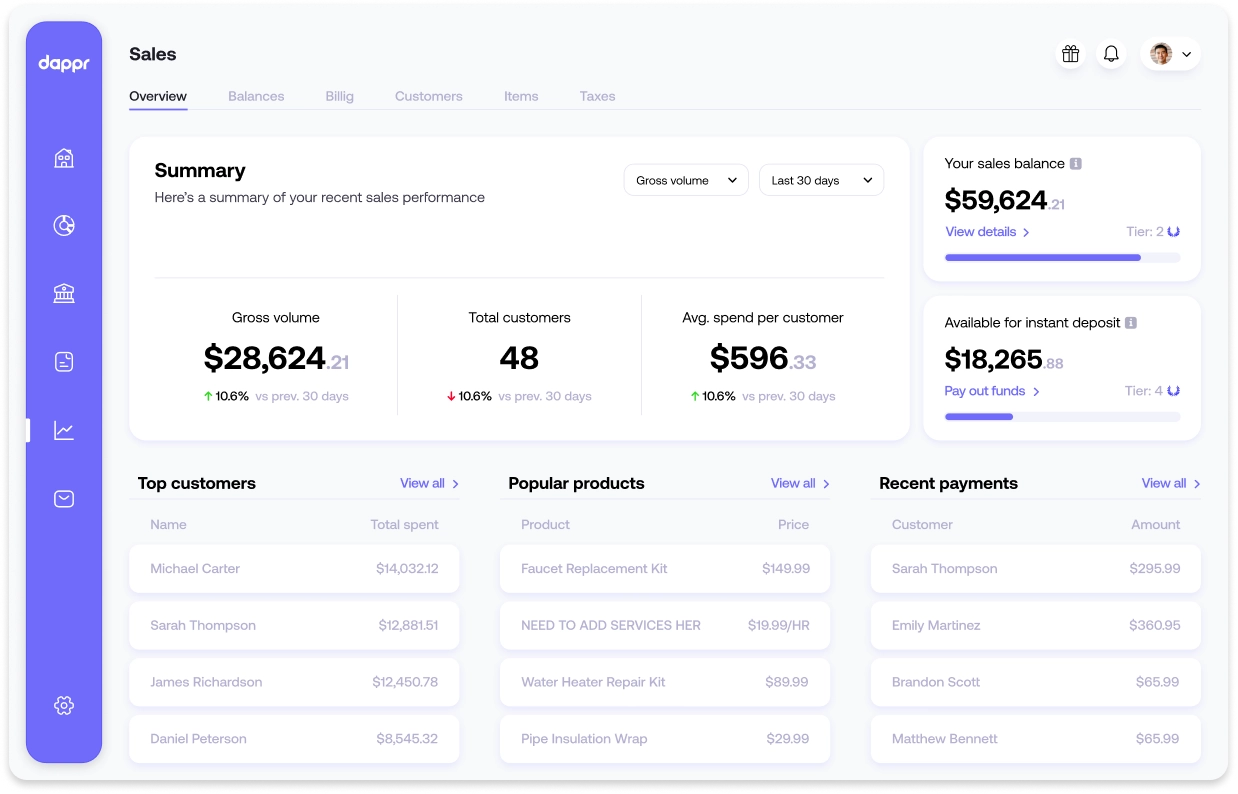This screenshot has width=1238, height=794.
Task: Open the bank sidebar icon
Action: (x=64, y=294)
